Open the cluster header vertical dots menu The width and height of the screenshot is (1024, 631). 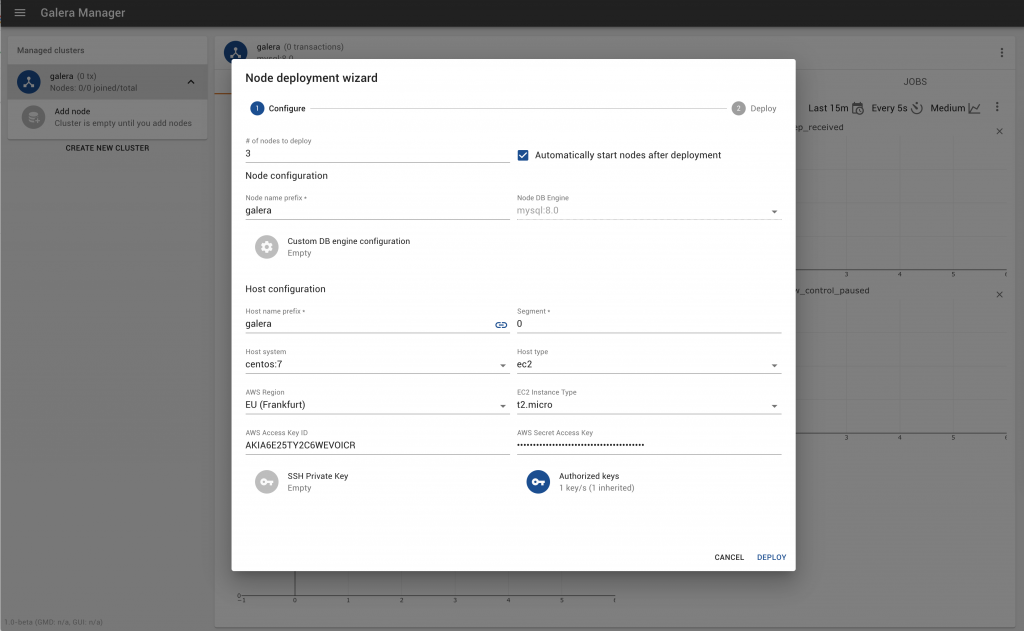[x=1002, y=53]
